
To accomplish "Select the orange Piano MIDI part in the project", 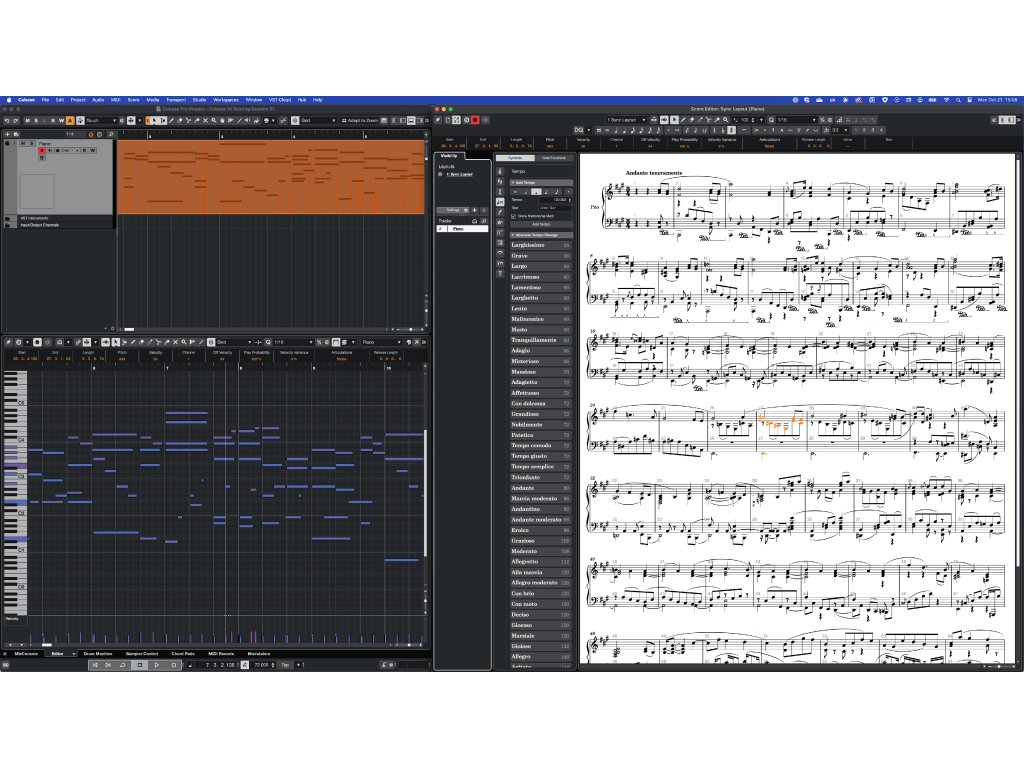I will click(271, 176).
